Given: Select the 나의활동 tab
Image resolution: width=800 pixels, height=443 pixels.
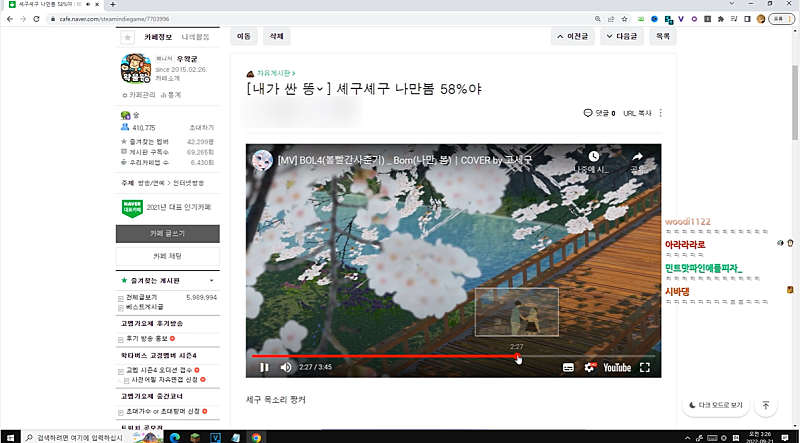Looking at the screenshot, I should [x=195, y=37].
